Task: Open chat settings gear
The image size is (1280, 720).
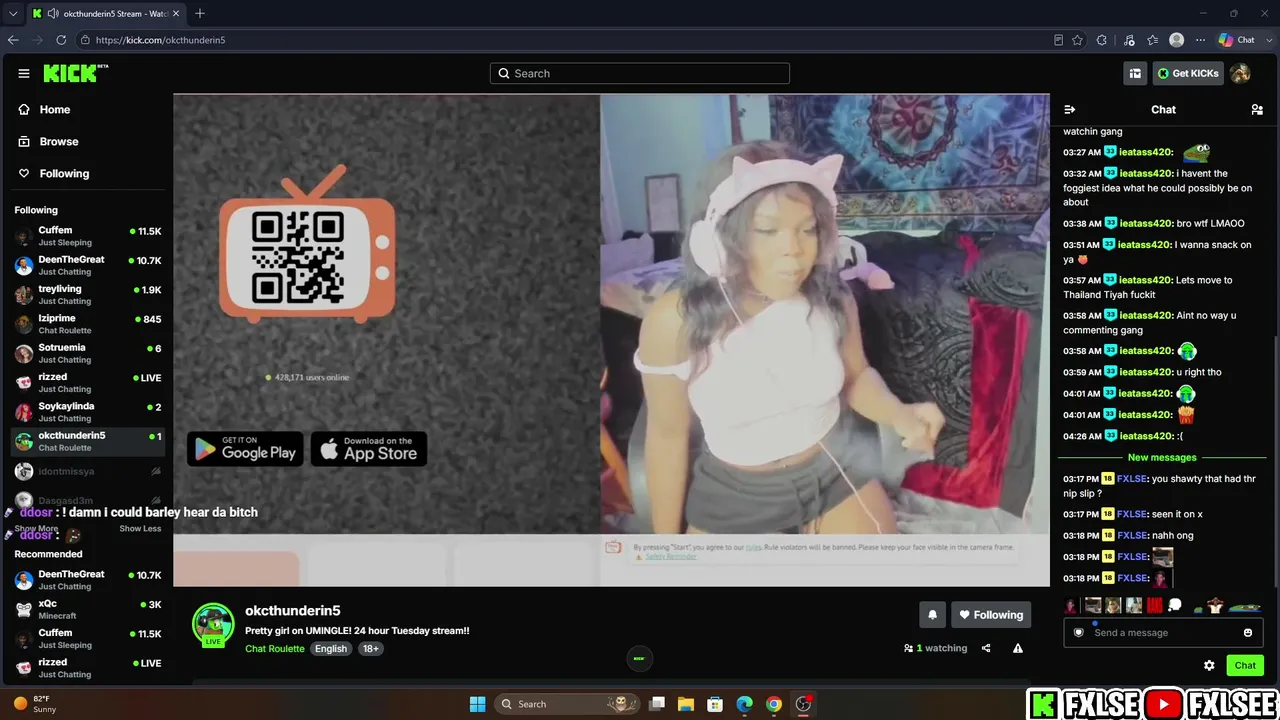Action: 1209,665
